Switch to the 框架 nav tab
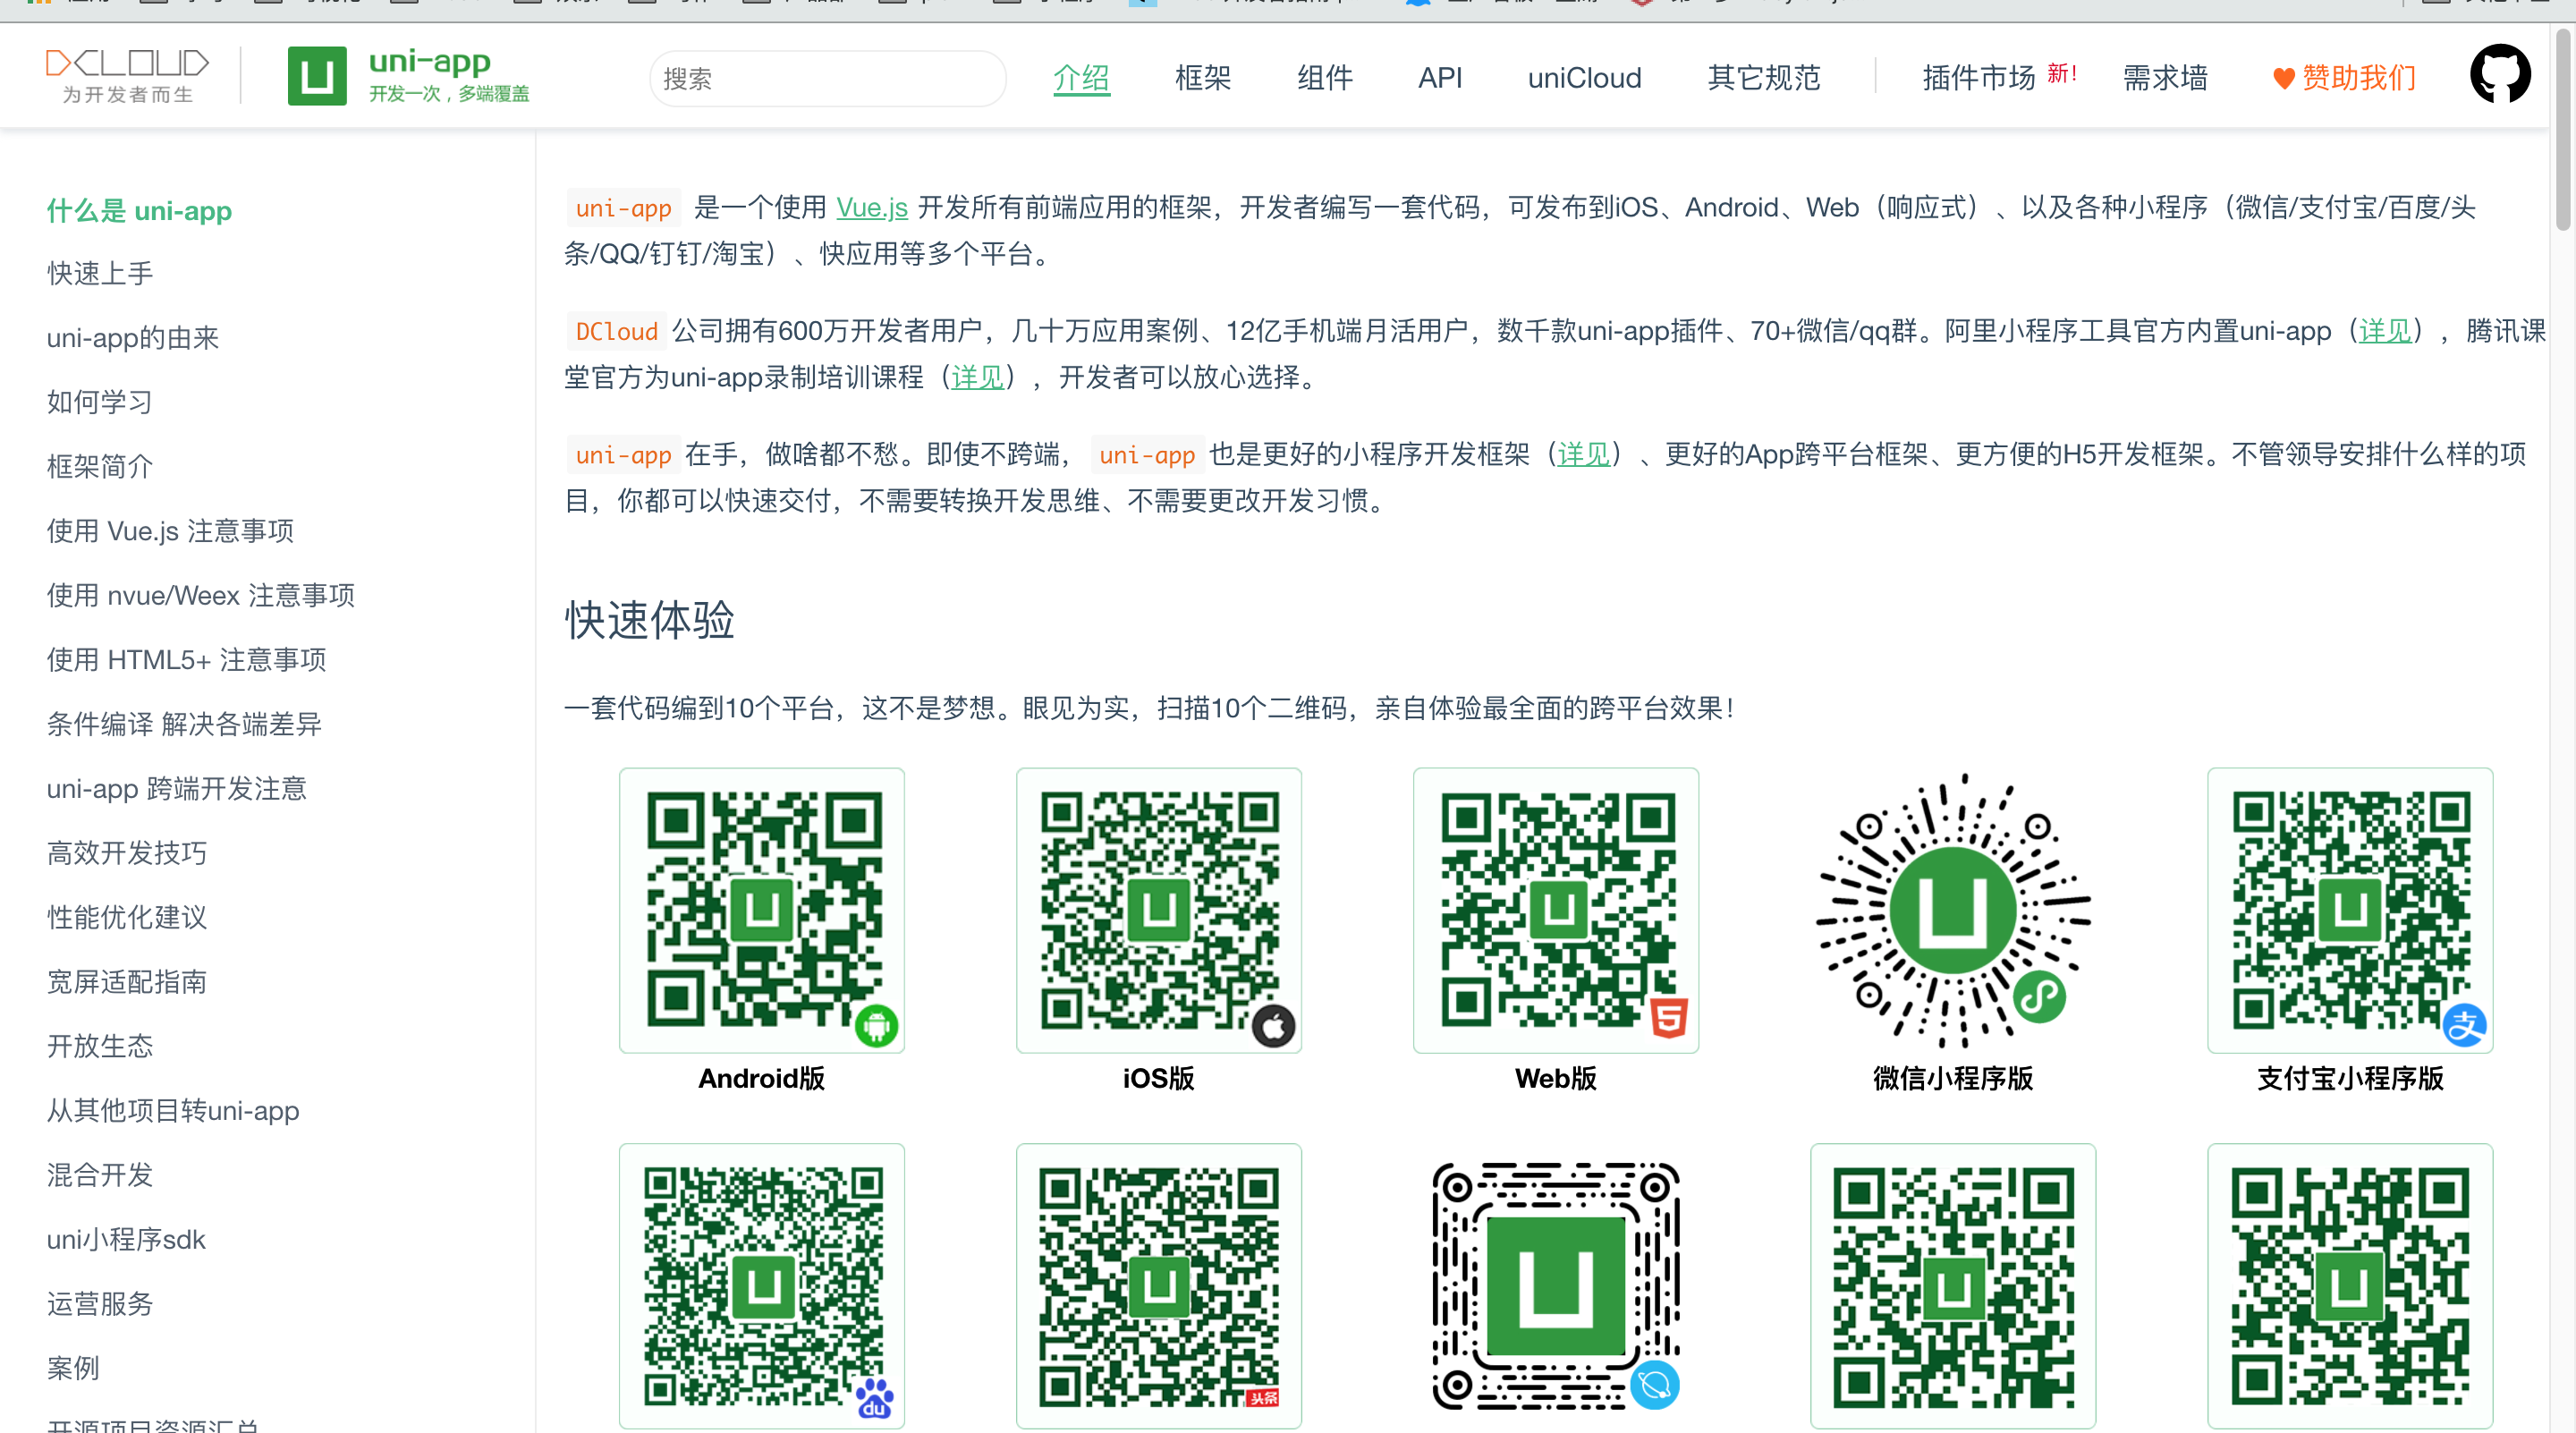Screen dimensions: 2576x1433 [x=1202, y=78]
